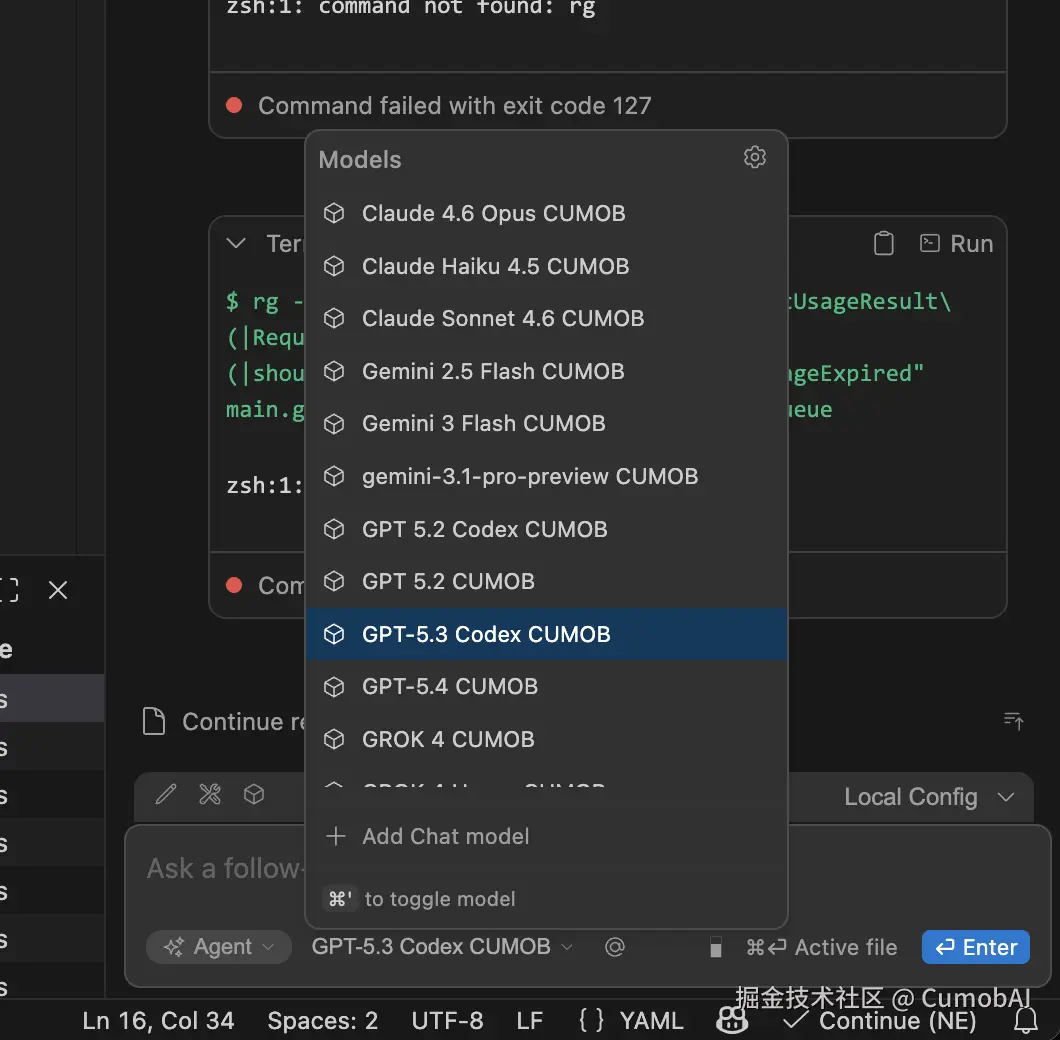The width and height of the screenshot is (1060, 1040).
Task: Click the @ context mention icon
Action: pos(615,947)
